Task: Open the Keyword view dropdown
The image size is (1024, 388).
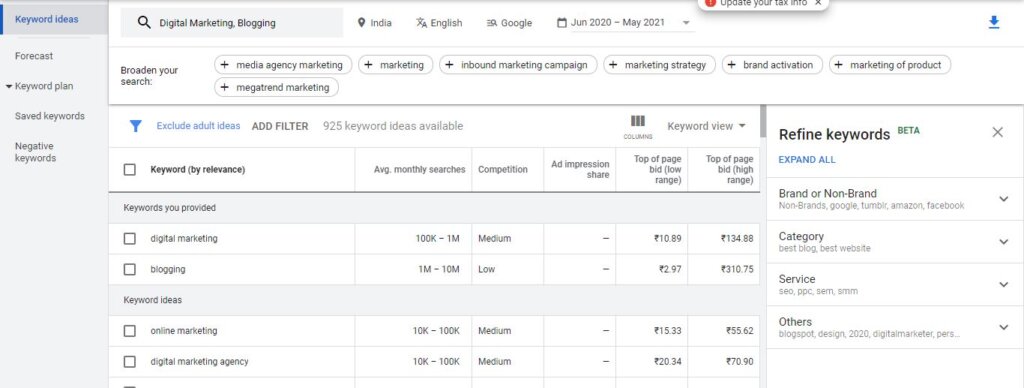Action: [x=706, y=126]
